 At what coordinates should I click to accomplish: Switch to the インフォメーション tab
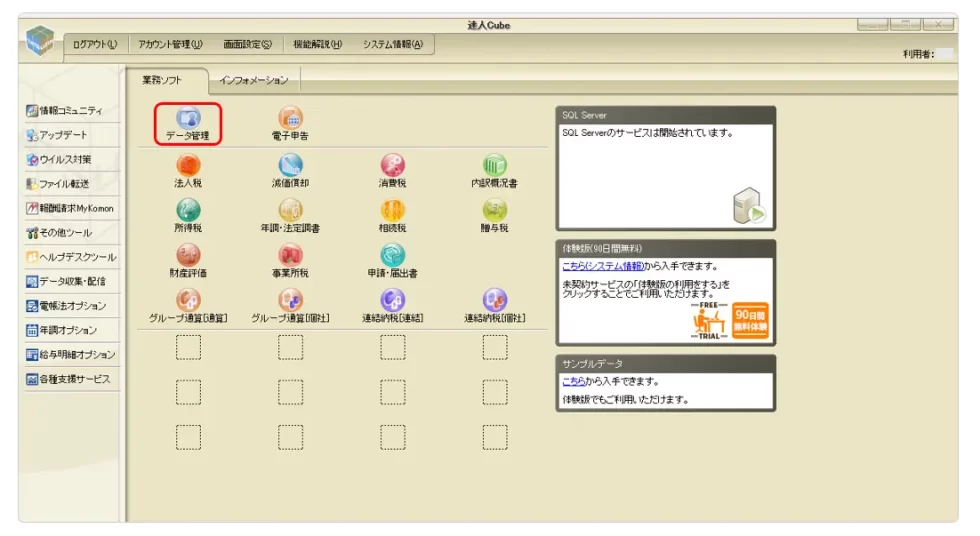[x=253, y=80]
